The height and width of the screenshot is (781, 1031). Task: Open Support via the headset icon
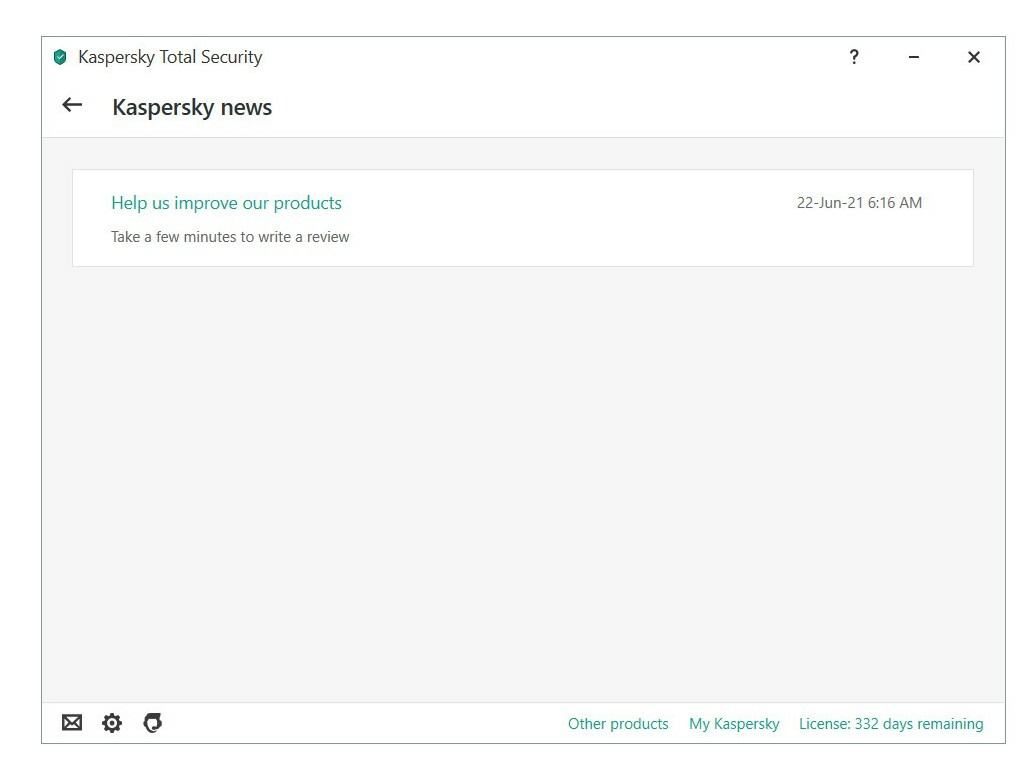coord(153,722)
